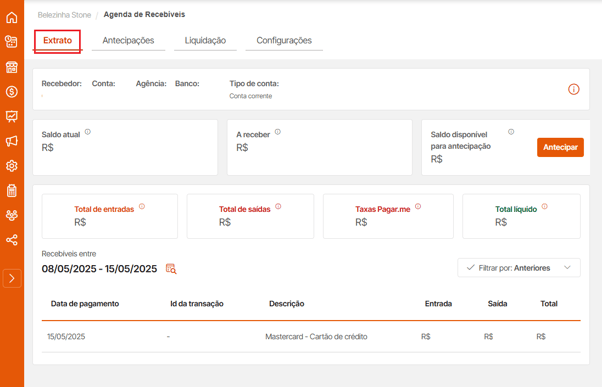Open the dollar coin finance icon
This screenshot has height=387, width=602.
[x=12, y=92]
